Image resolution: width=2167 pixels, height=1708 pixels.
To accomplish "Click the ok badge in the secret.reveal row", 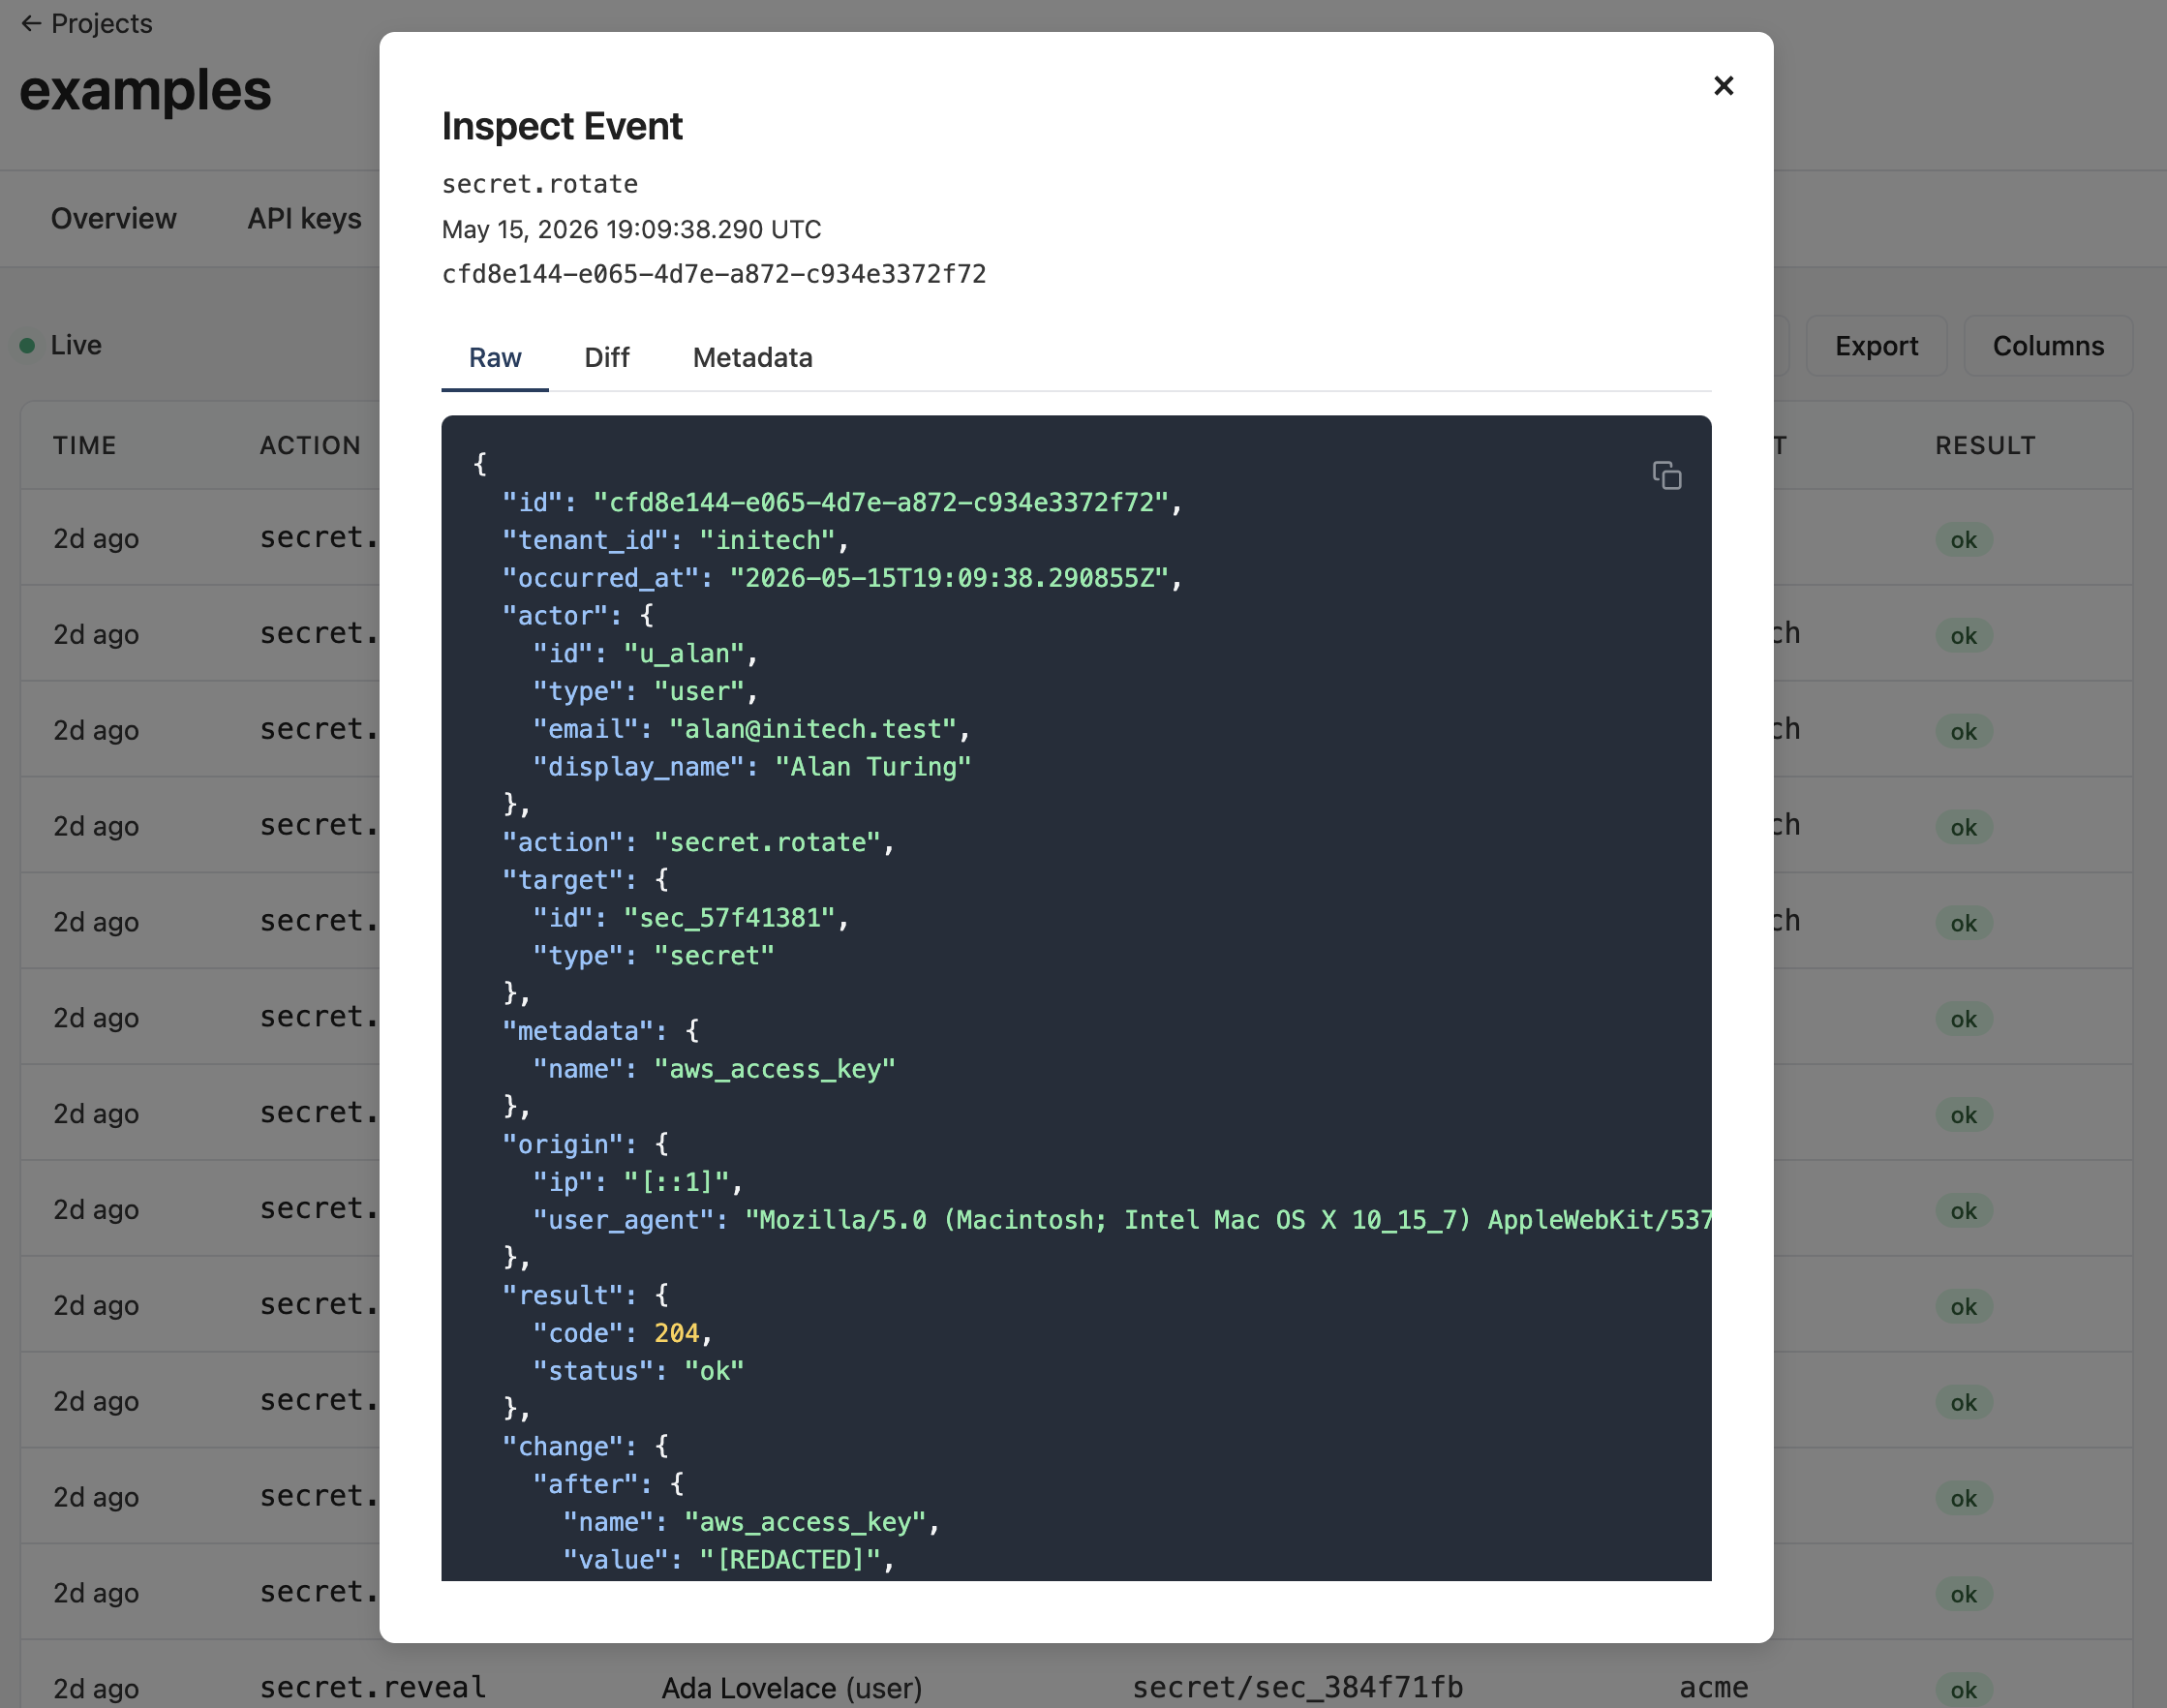I will pos(1963,1690).
